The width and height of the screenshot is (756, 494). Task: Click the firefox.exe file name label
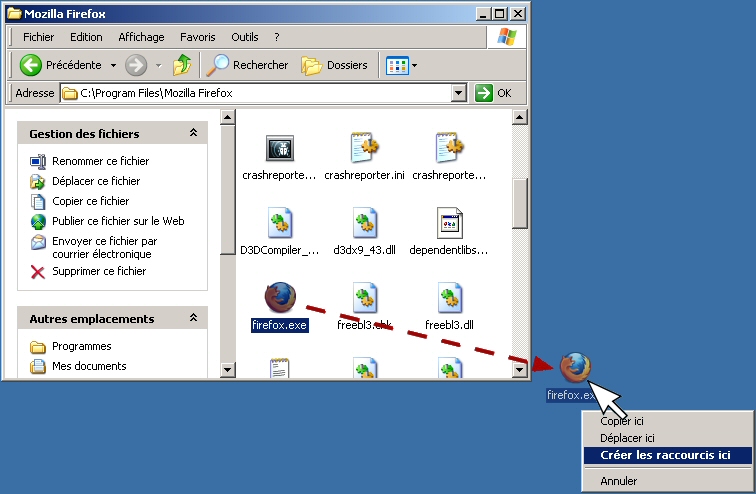(x=280, y=325)
